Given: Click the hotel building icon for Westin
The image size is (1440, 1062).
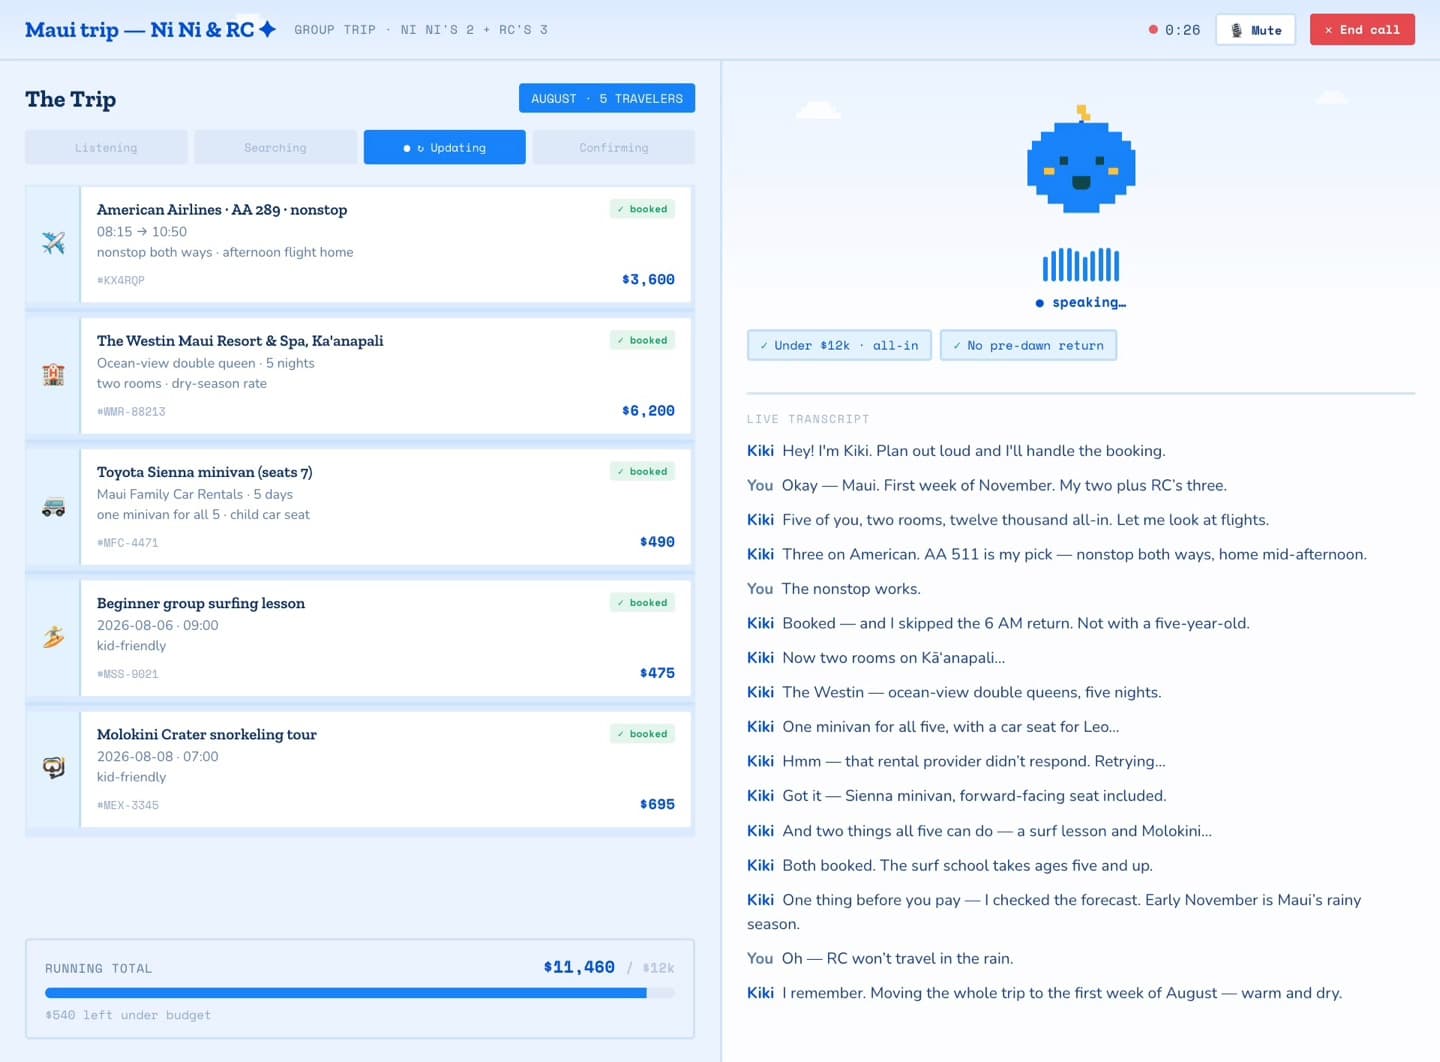Looking at the screenshot, I should pyautogui.click(x=53, y=375).
